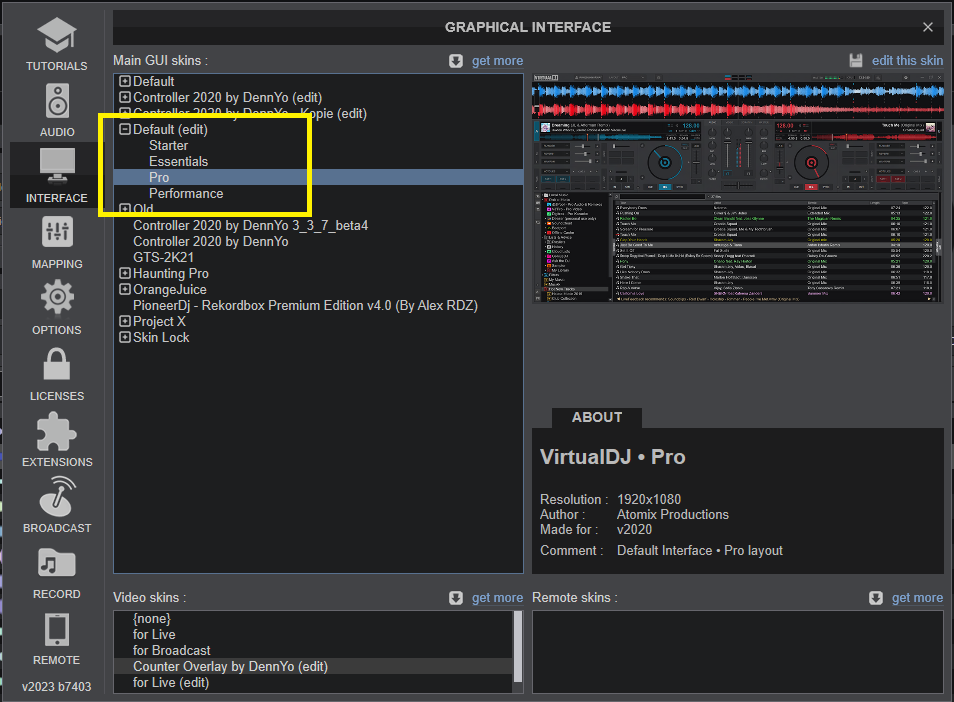Select 'for Live (edit)' video skin

(x=171, y=683)
